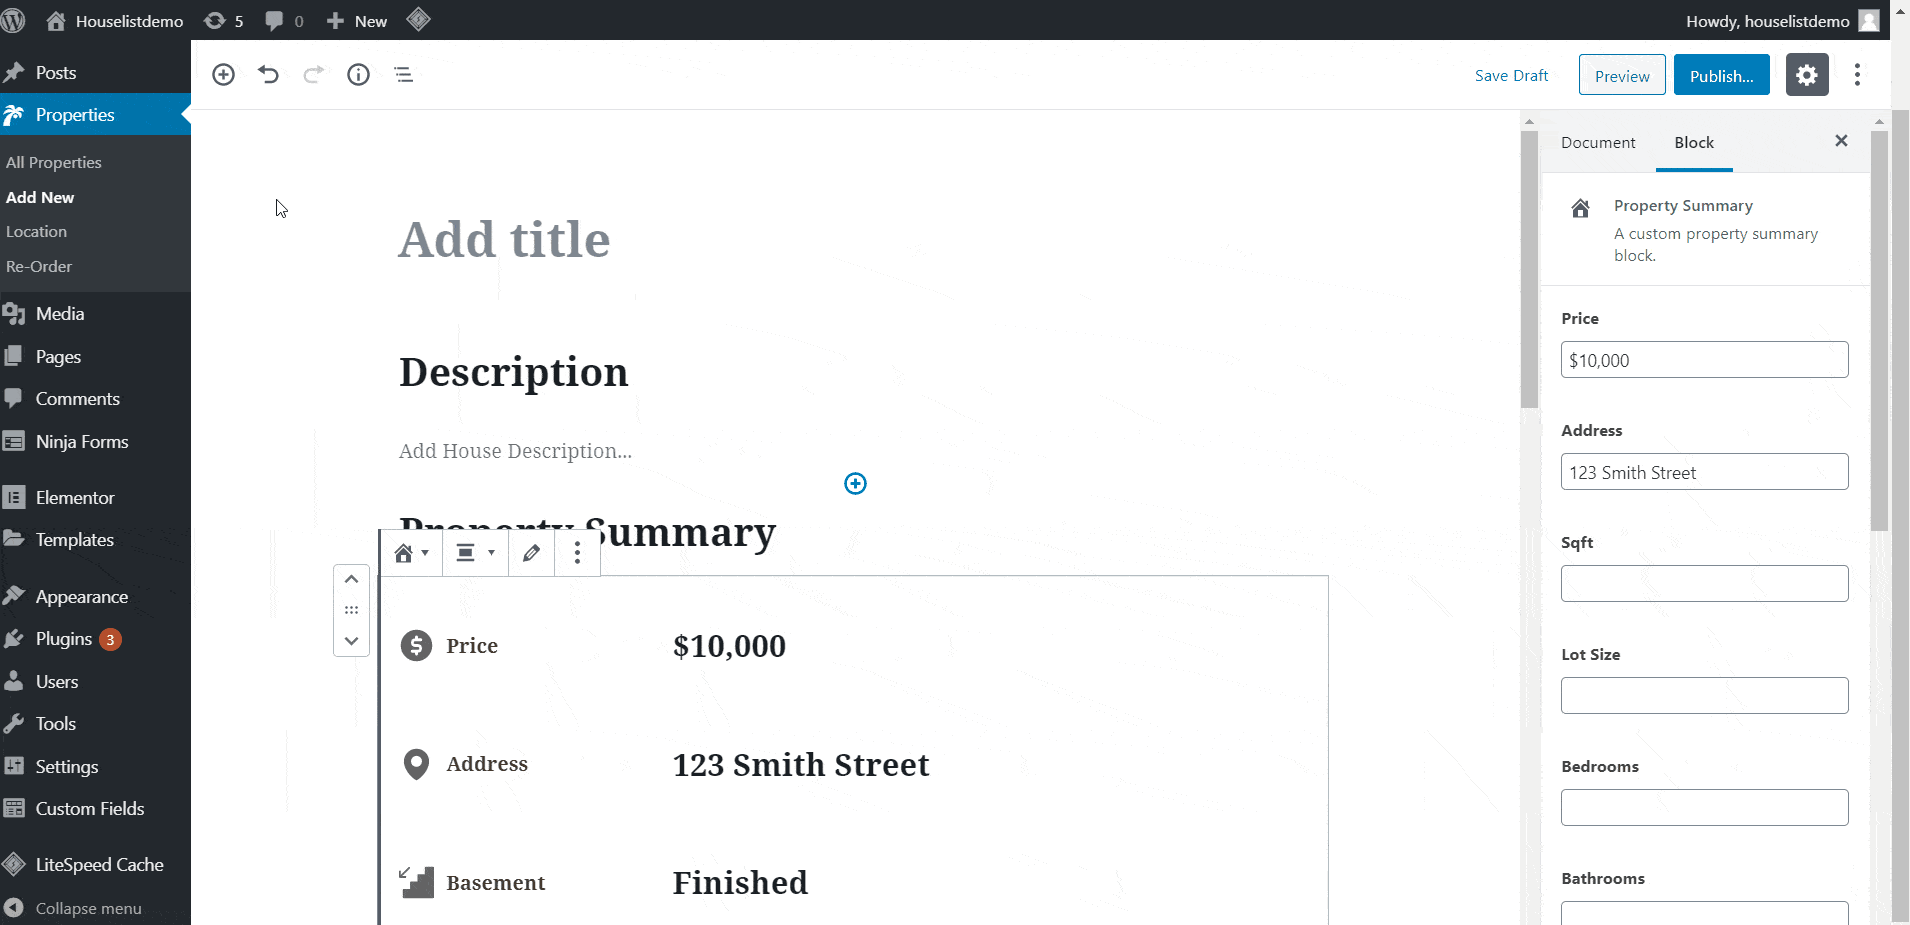Open content structure info icon
The height and width of the screenshot is (925, 1910).
pyautogui.click(x=358, y=75)
